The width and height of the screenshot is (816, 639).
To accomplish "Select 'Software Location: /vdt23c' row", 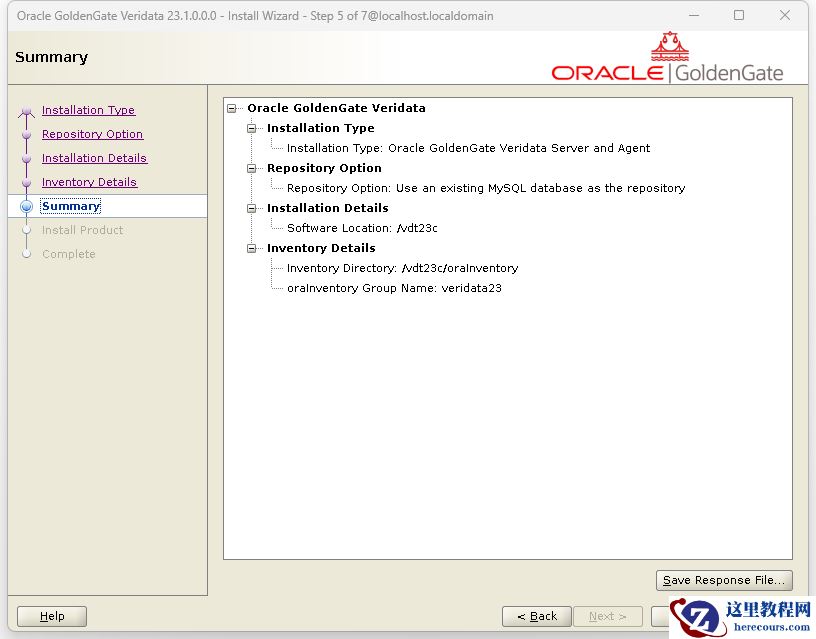I will [x=362, y=228].
